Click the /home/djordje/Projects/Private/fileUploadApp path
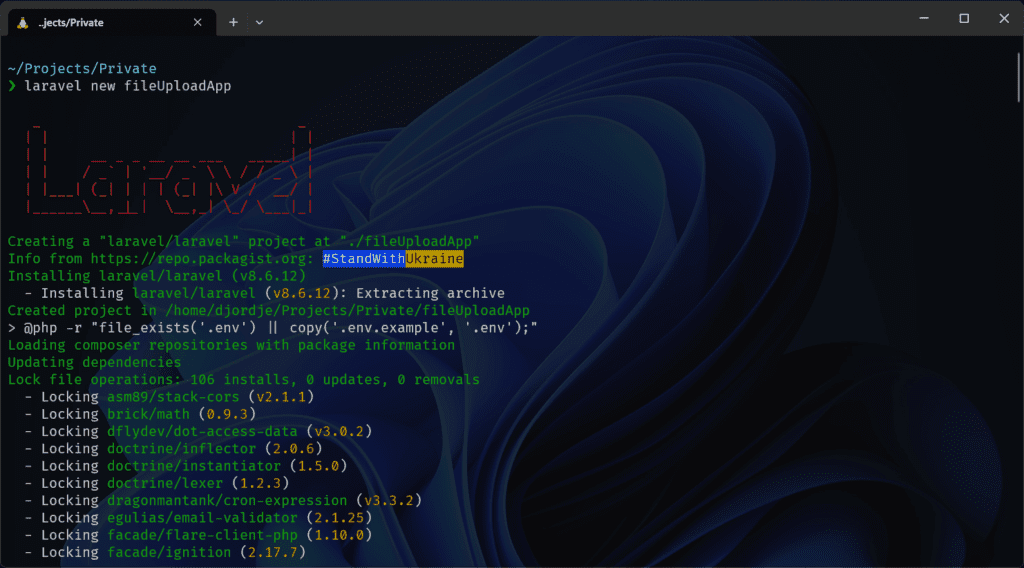Viewport: 1024px width, 568px height. [x=347, y=311]
